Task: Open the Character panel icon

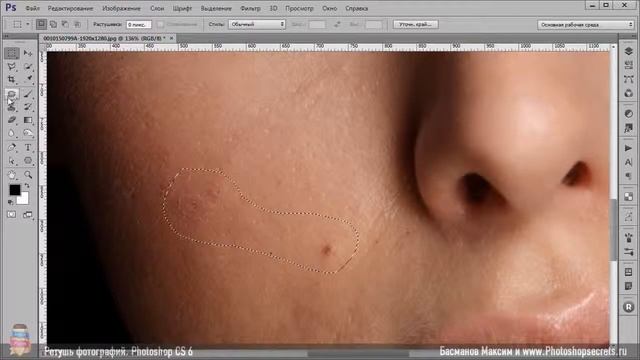Action: click(628, 162)
